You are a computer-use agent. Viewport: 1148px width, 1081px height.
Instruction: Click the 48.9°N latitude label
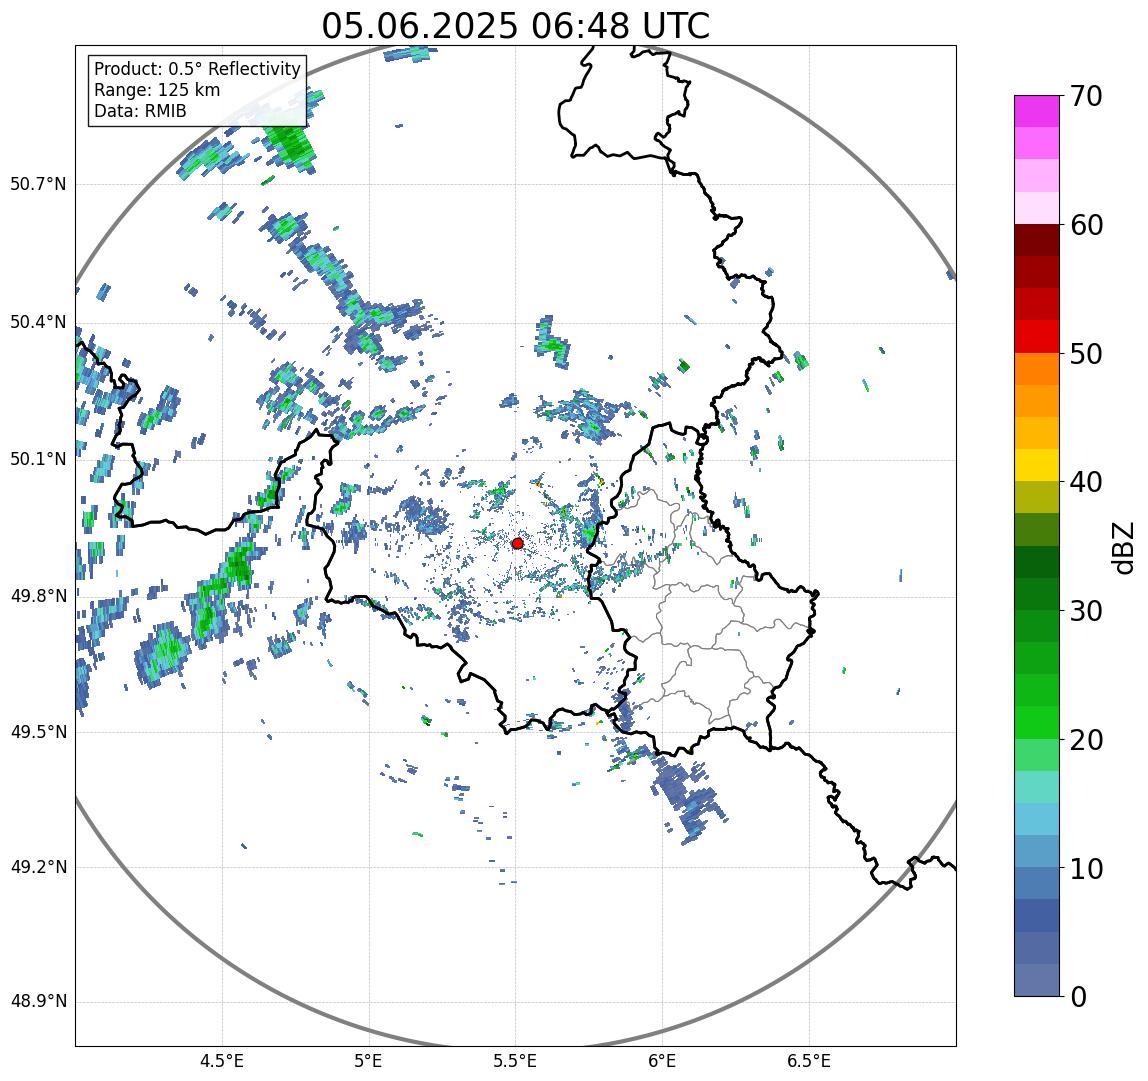click(38, 1001)
